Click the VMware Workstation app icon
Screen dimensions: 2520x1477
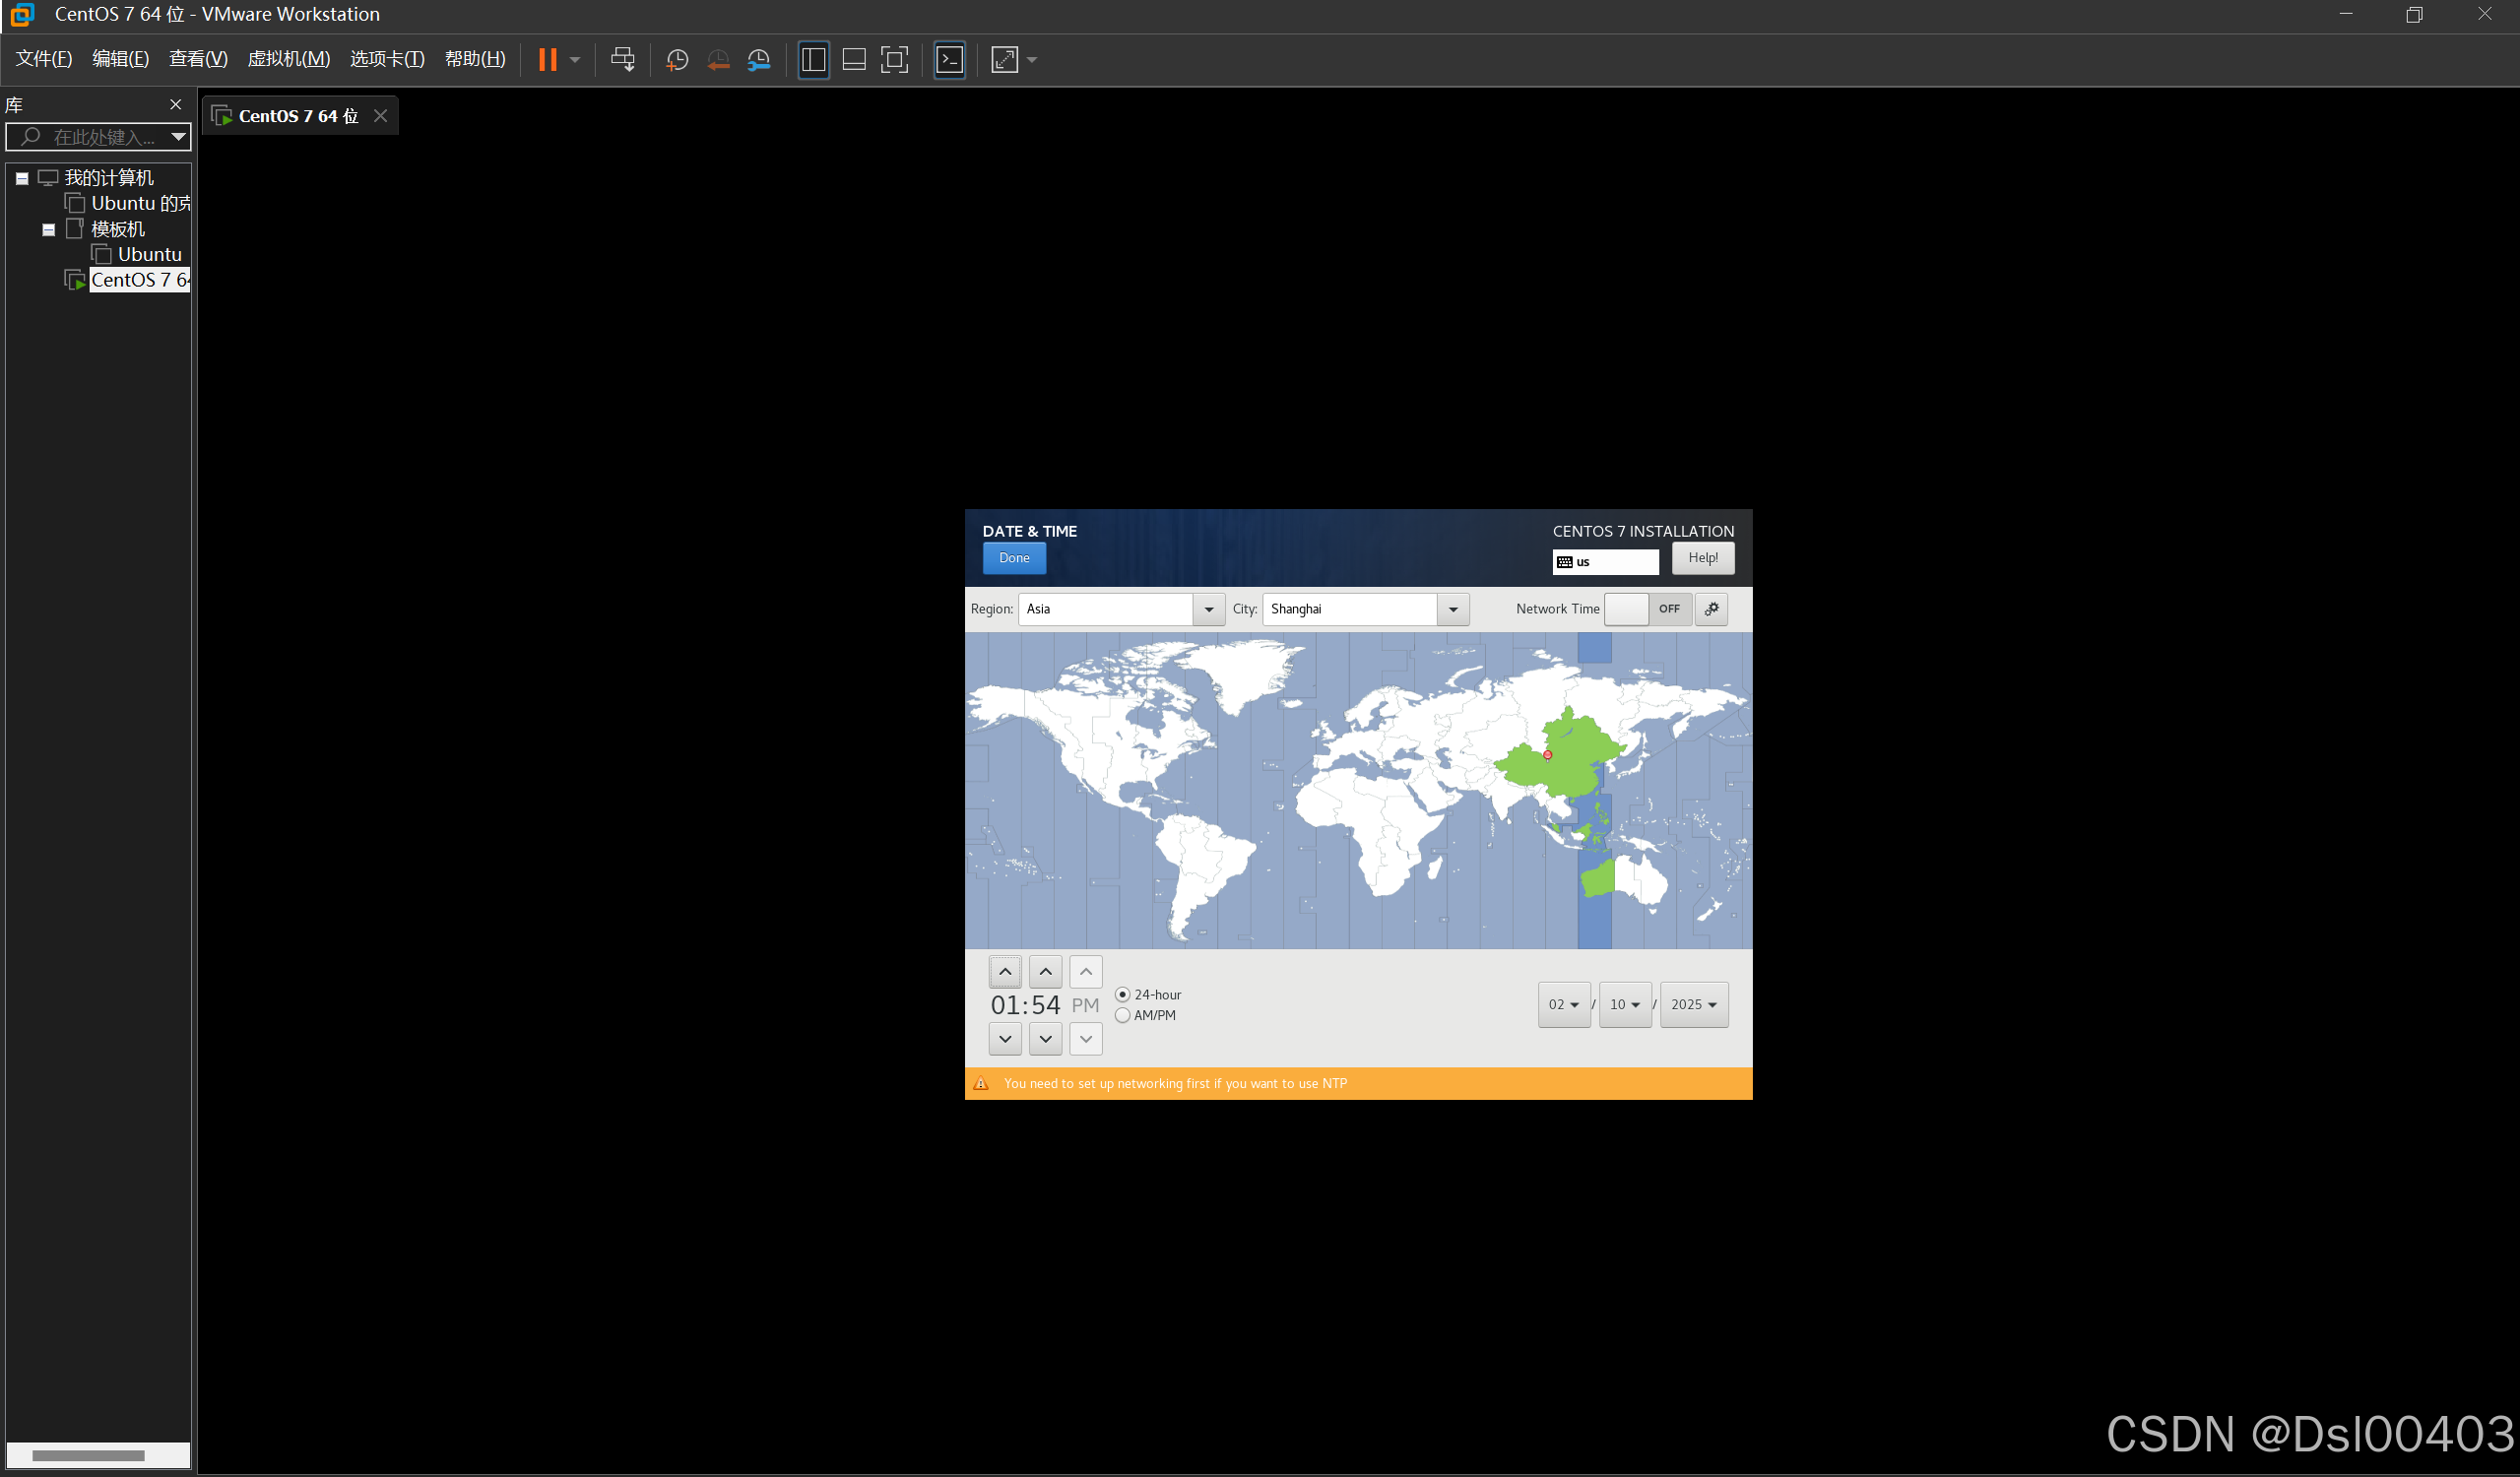(x=22, y=14)
